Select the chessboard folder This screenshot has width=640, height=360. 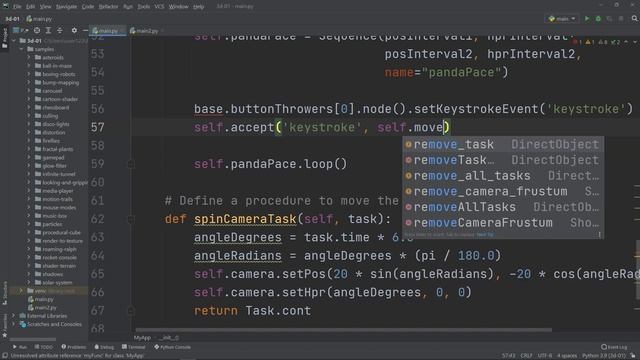coord(52,108)
